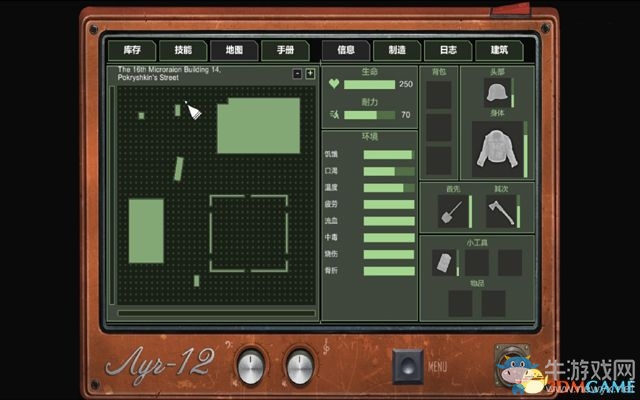Click the shovel durability bar
This screenshot has width=640, height=400.
click(470, 211)
